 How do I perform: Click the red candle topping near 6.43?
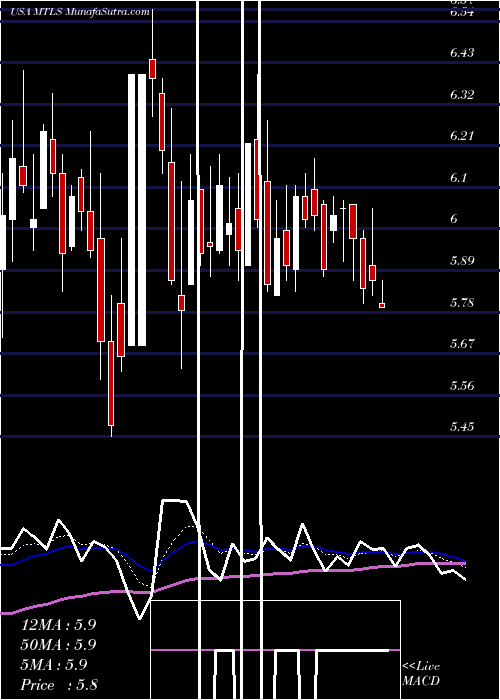click(153, 68)
